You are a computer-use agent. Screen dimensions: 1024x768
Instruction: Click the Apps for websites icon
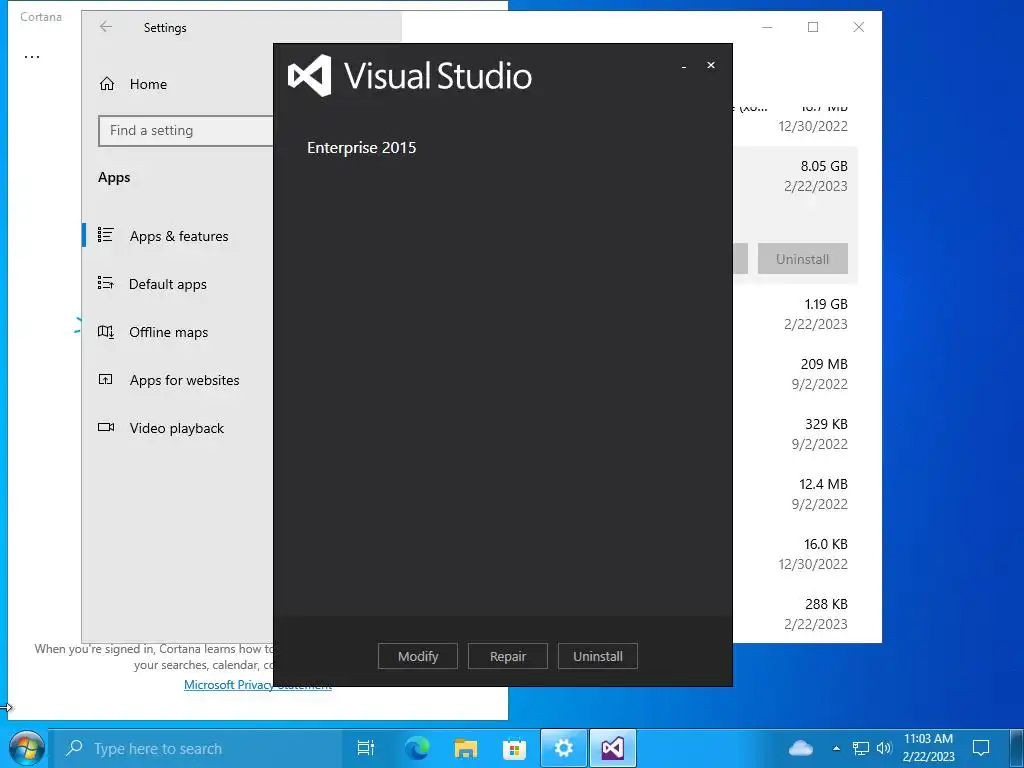click(106, 379)
